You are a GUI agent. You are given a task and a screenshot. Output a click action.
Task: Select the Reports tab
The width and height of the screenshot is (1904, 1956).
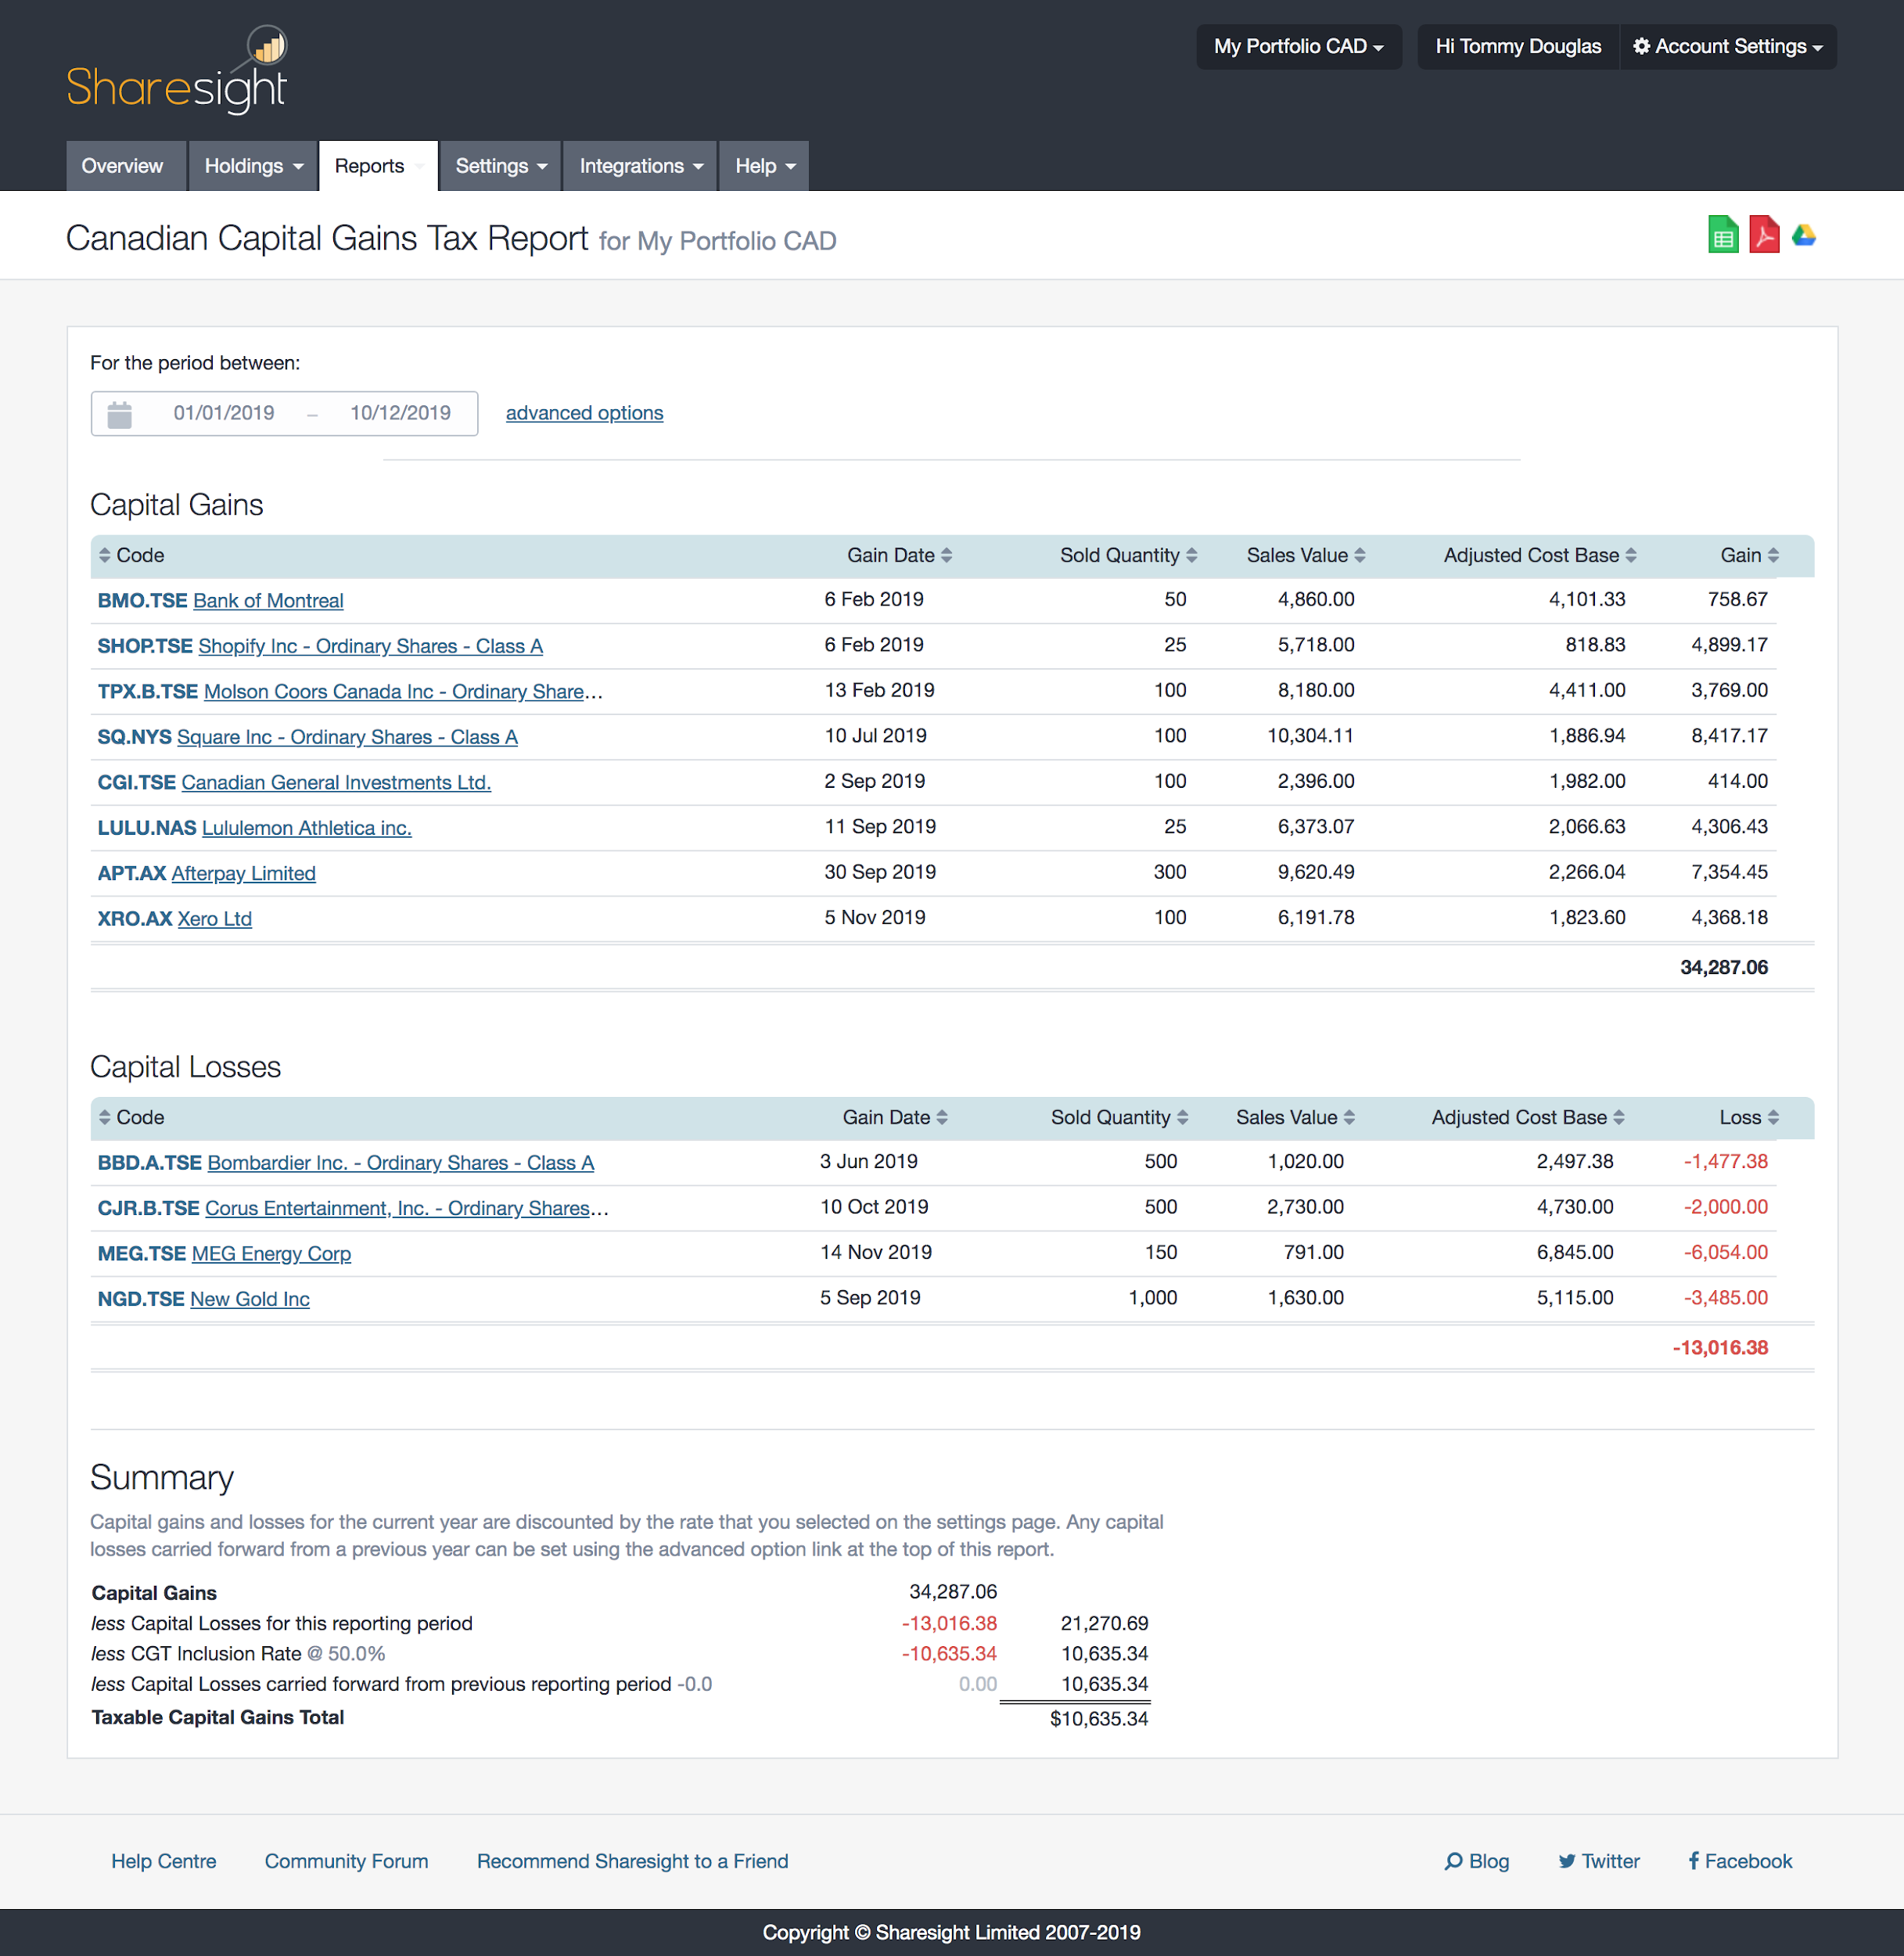click(370, 166)
